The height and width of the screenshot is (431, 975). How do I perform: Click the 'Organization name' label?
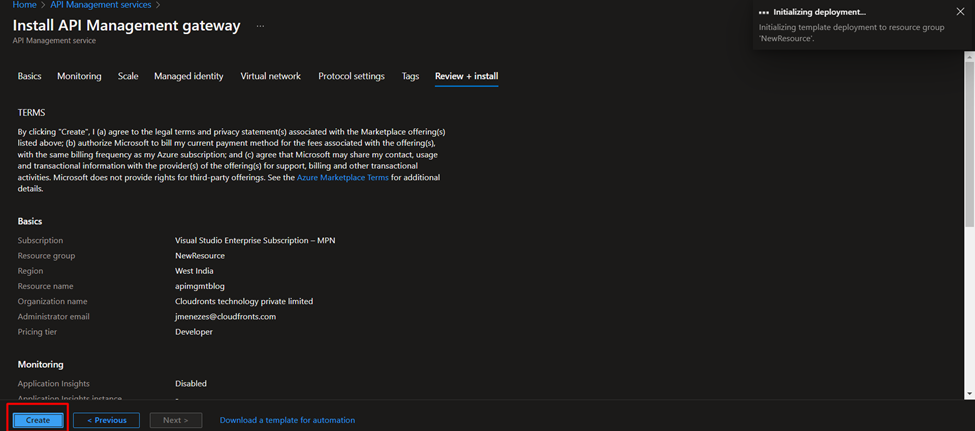53,302
